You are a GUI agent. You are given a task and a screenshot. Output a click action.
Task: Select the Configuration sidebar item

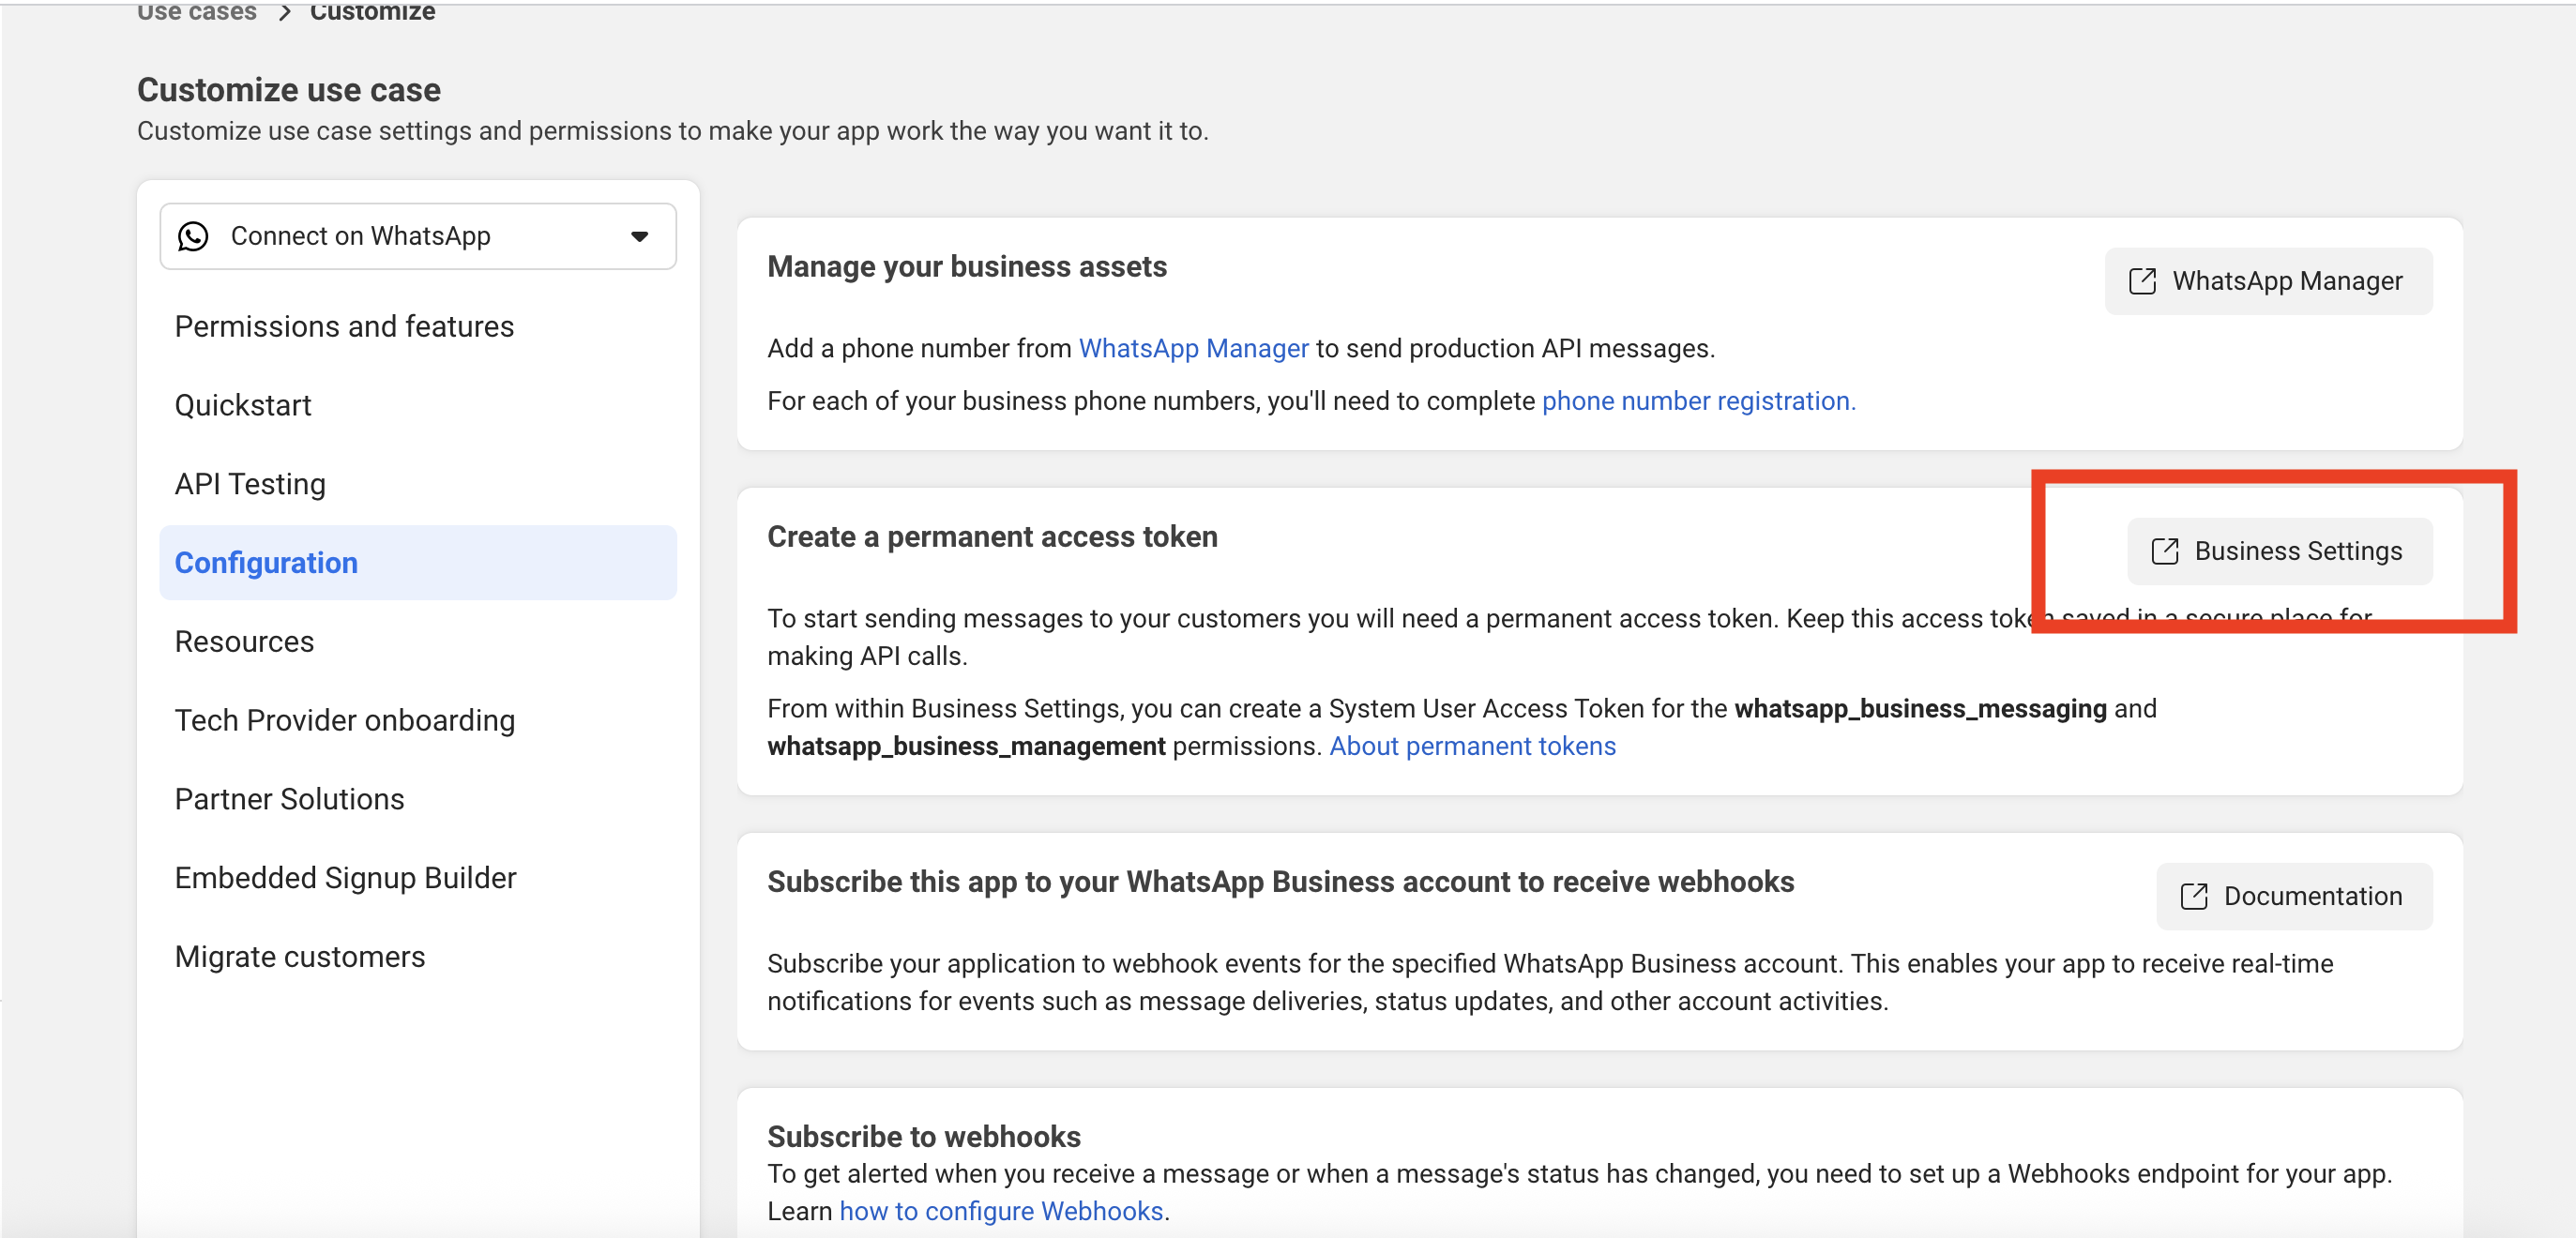(418, 563)
